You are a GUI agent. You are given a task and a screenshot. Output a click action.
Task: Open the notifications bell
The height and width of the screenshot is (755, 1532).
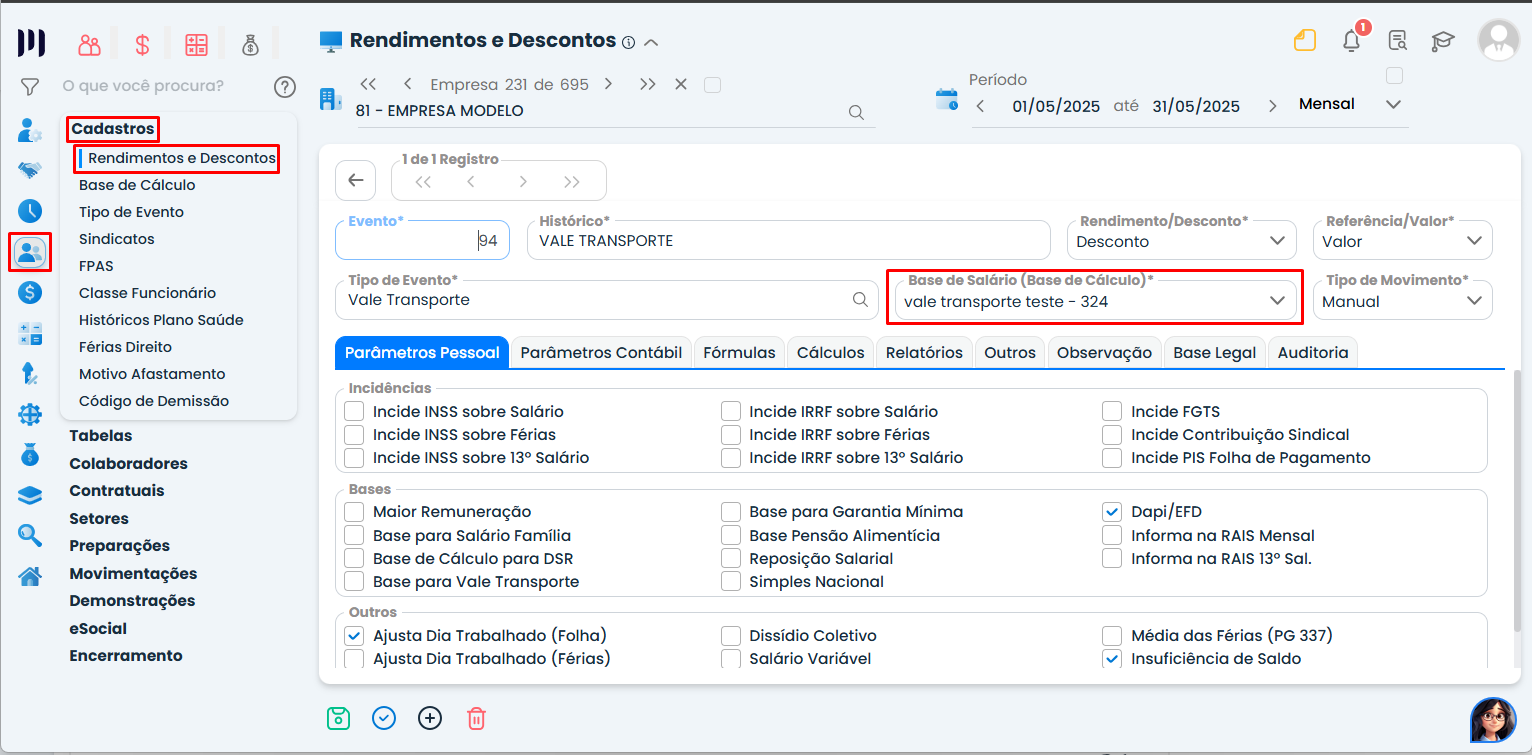pos(1351,41)
